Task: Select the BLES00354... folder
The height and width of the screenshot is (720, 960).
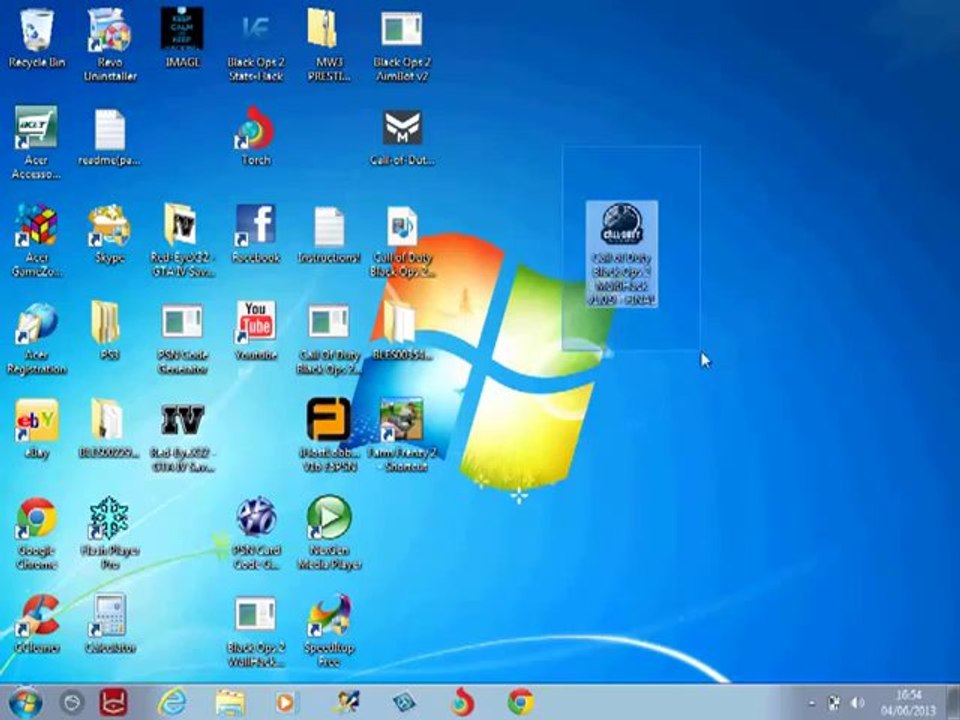Action: pyautogui.click(x=402, y=331)
